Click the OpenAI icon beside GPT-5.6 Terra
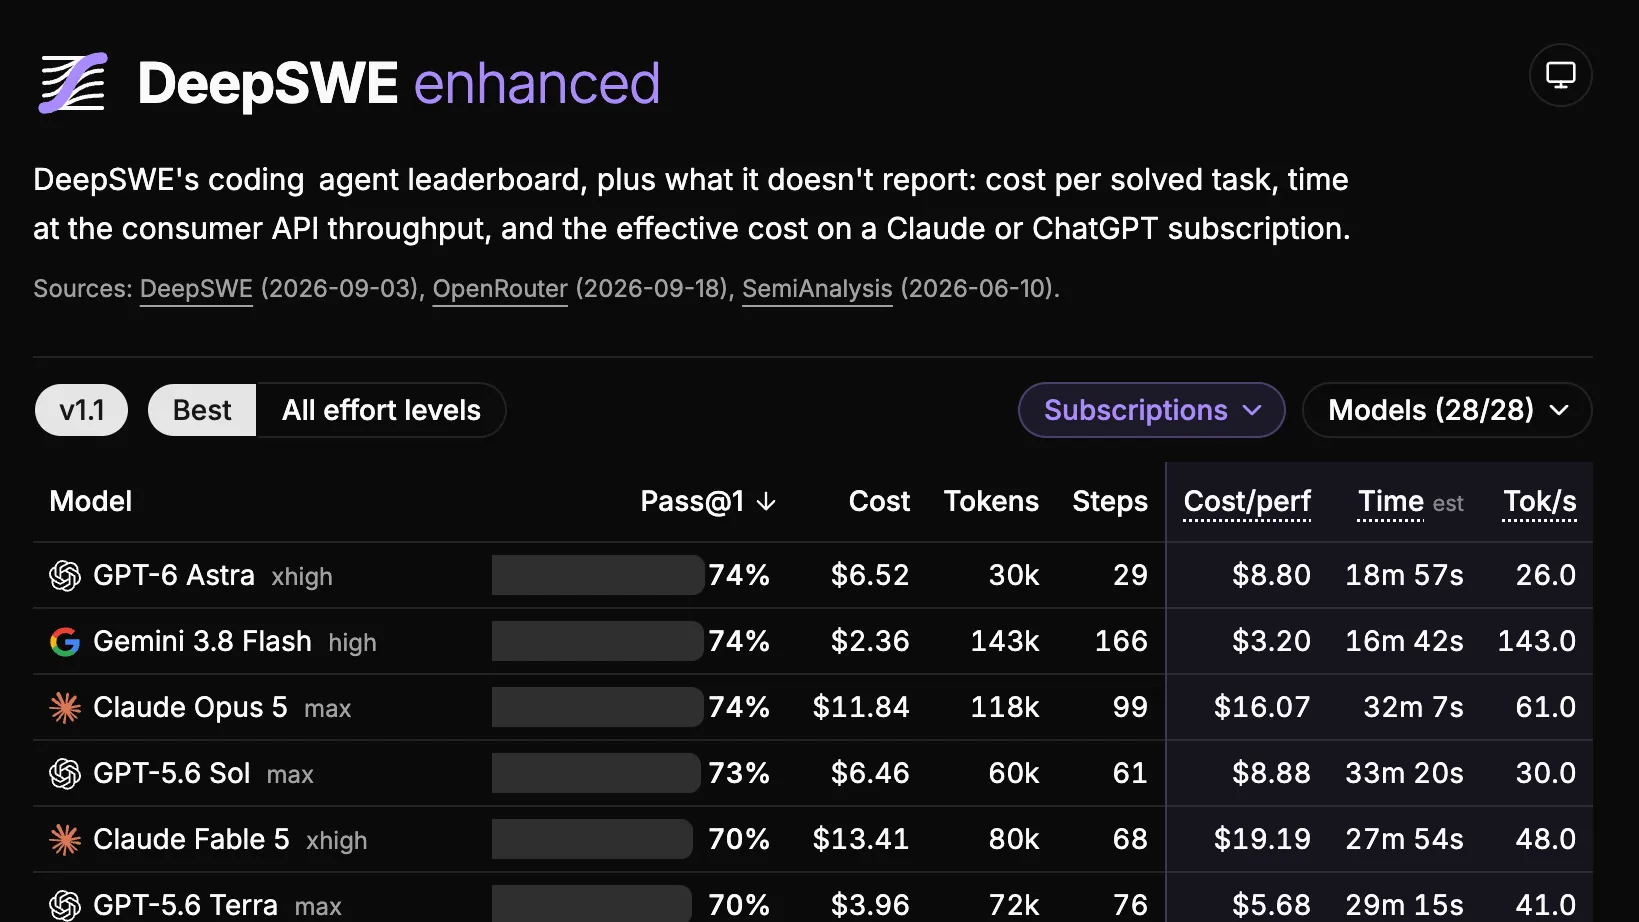The width and height of the screenshot is (1639, 922). pyautogui.click(x=65, y=905)
